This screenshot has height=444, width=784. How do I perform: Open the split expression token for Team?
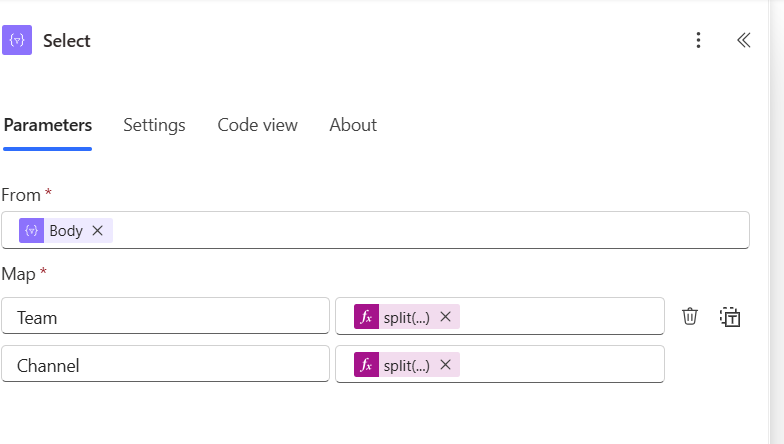[406, 317]
